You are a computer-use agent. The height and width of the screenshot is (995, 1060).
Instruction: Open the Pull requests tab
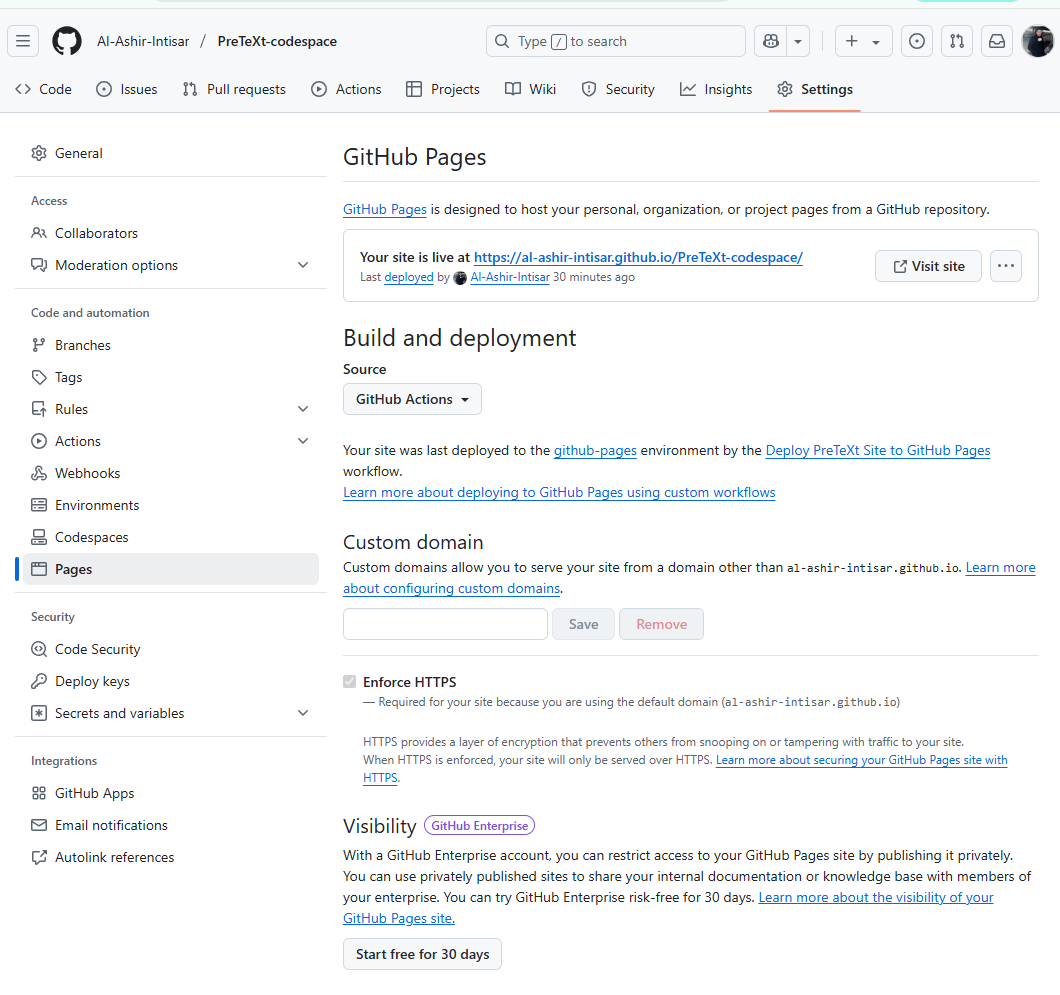[x=235, y=89]
